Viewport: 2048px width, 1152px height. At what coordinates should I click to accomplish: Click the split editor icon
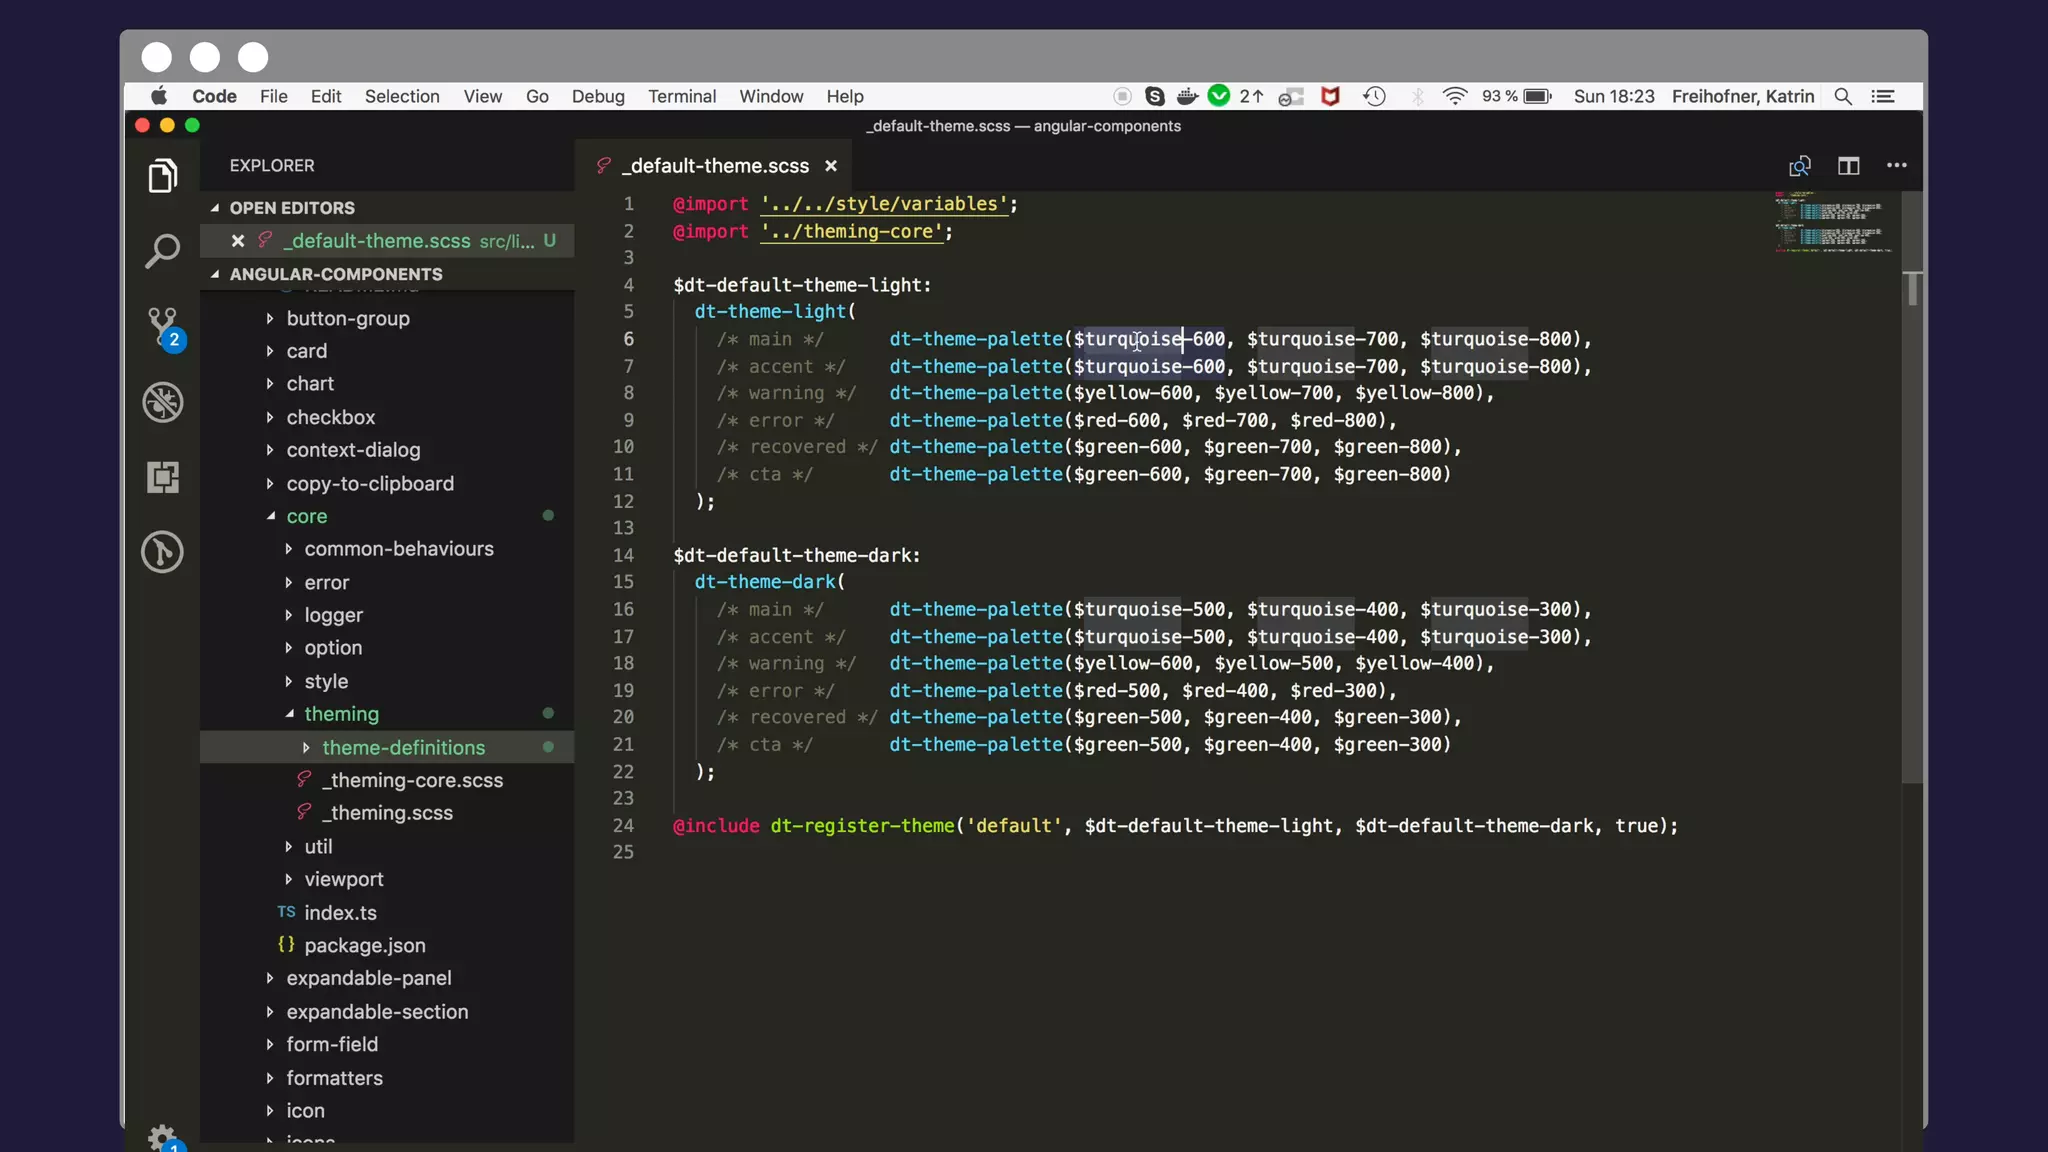pos(1848,166)
